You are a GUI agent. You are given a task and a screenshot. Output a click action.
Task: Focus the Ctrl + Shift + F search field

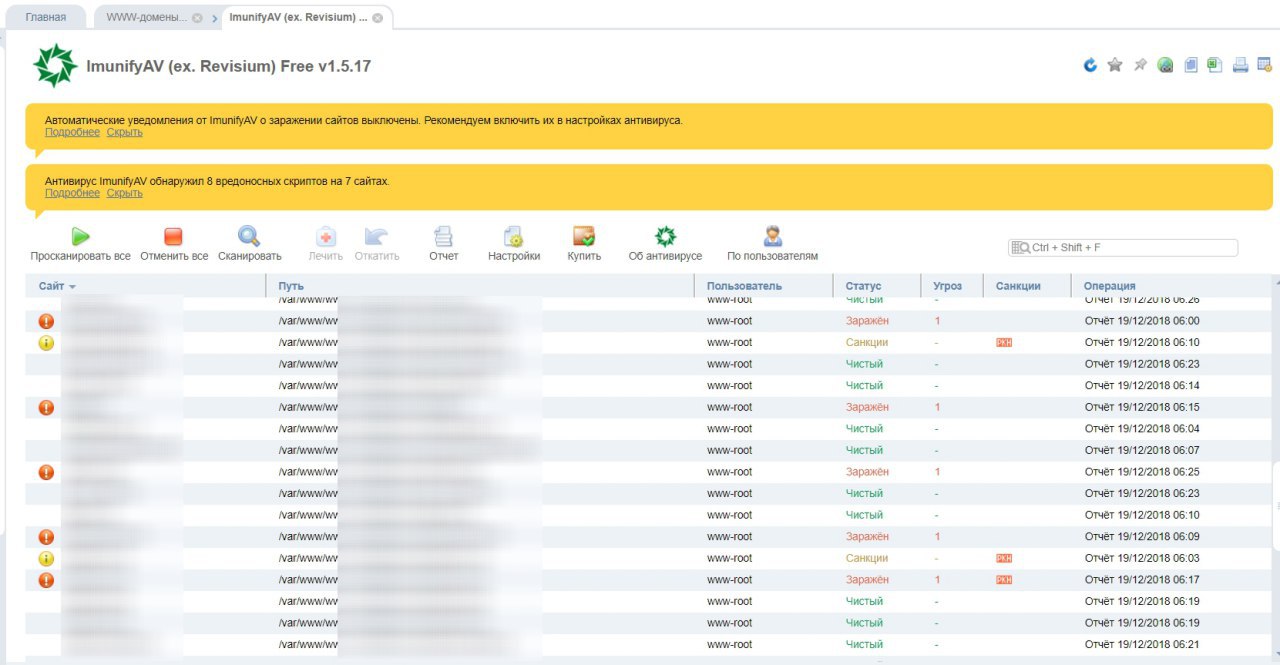tap(1123, 247)
